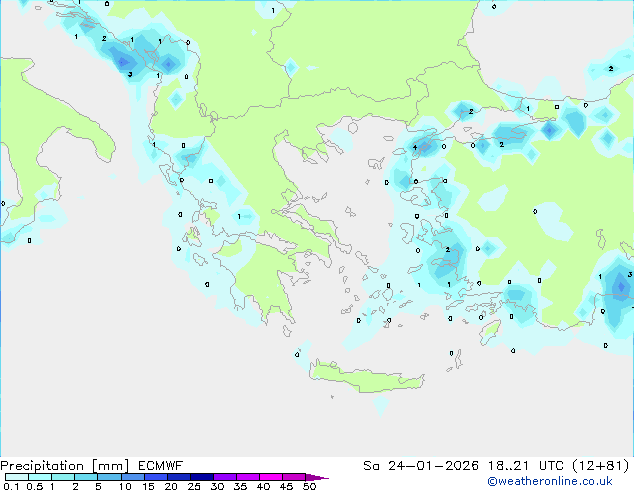Click the 5–10 mm legend color swatch

[x=109, y=478]
